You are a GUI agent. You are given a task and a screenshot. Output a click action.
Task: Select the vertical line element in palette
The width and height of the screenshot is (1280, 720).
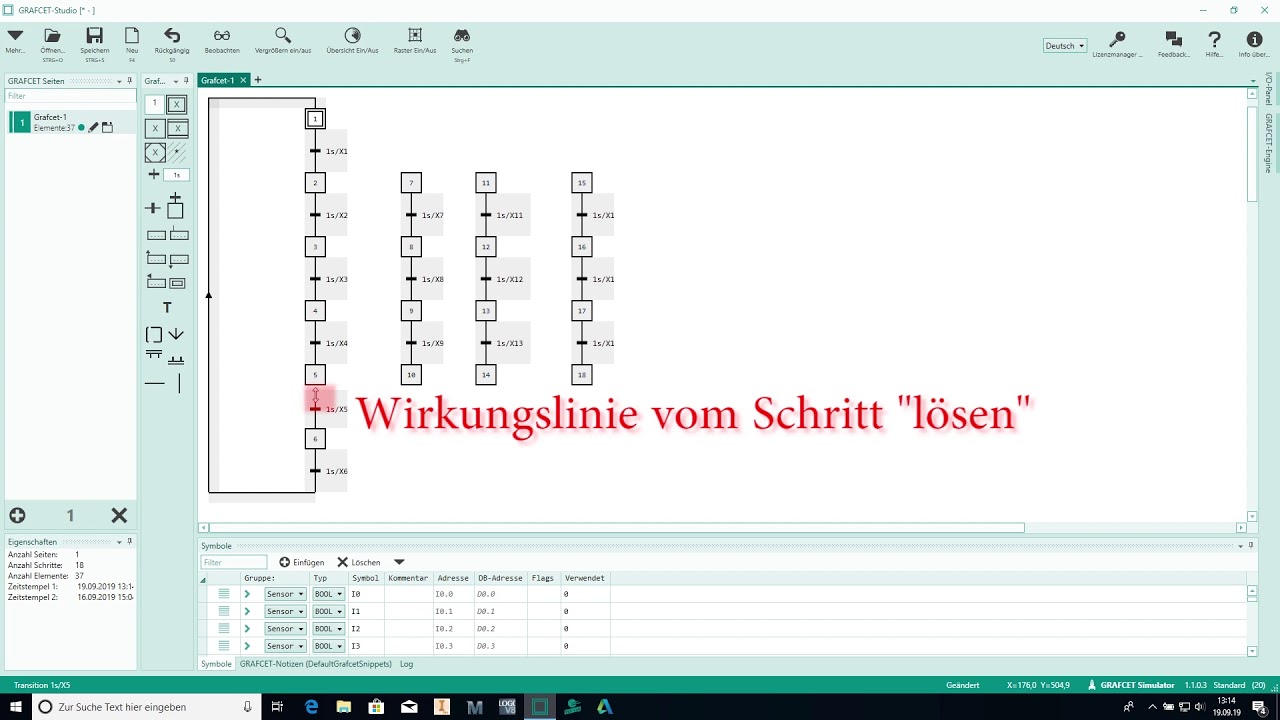click(x=179, y=383)
